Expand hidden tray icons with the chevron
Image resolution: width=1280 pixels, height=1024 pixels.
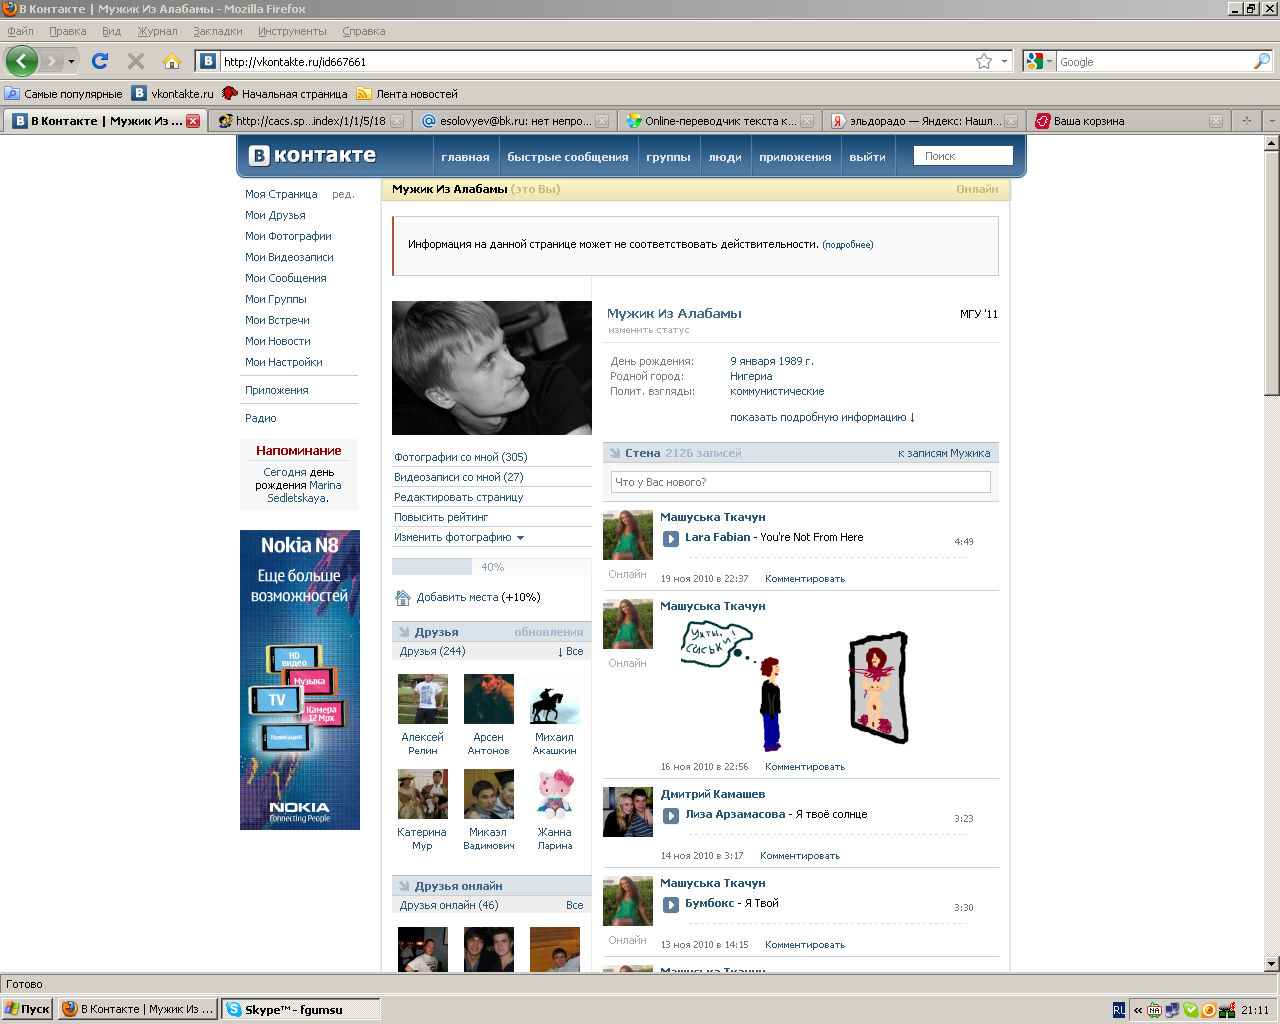click(x=1138, y=1010)
